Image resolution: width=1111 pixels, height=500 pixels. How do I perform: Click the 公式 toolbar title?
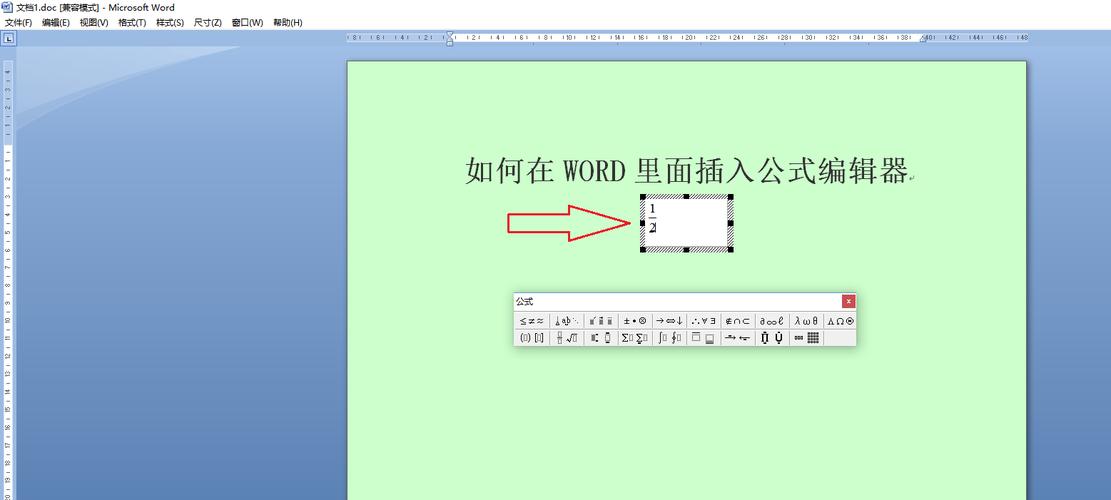click(x=525, y=302)
